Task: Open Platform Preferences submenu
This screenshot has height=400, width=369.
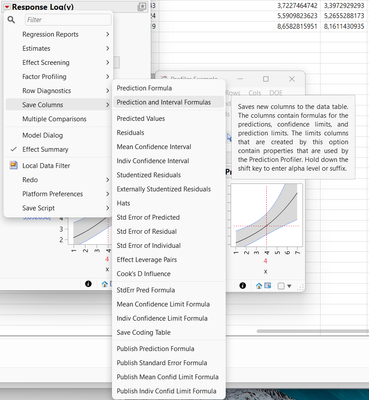Action: pyautogui.click(x=58, y=194)
